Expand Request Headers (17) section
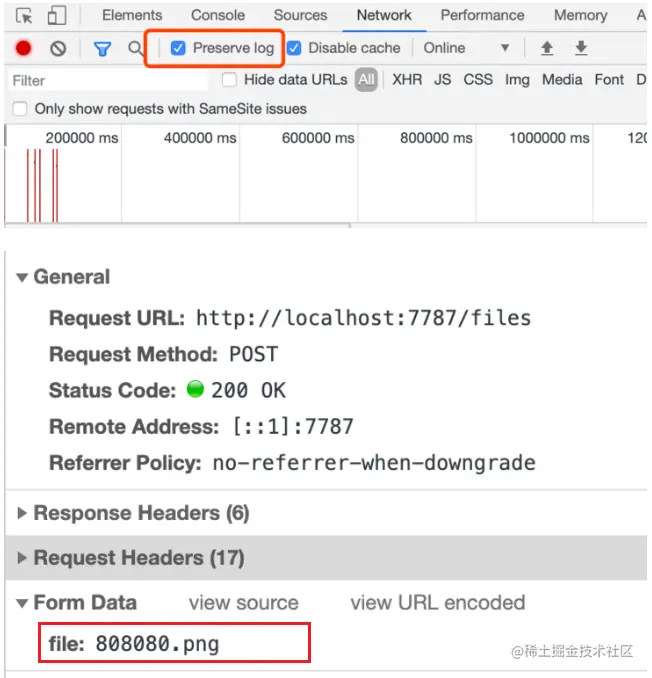The image size is (652, 678). point(22,558)
